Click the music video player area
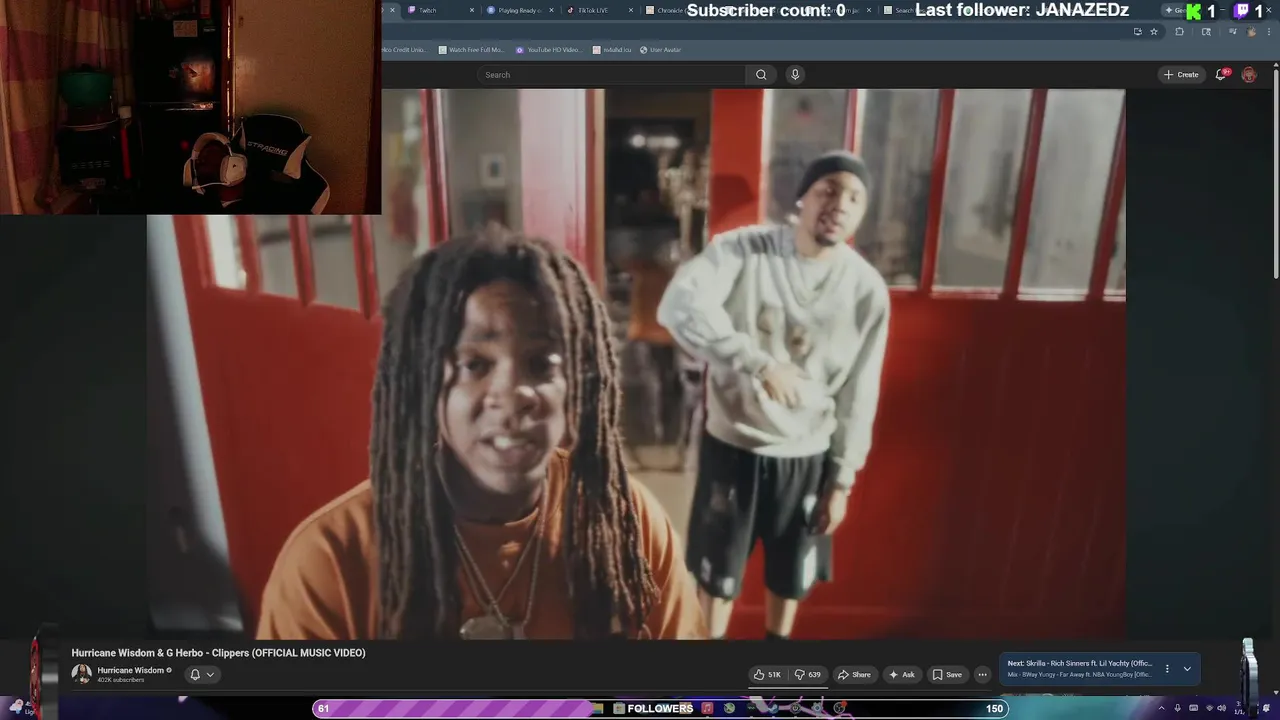Viewport: 1280px width, 720px height. 636,364
